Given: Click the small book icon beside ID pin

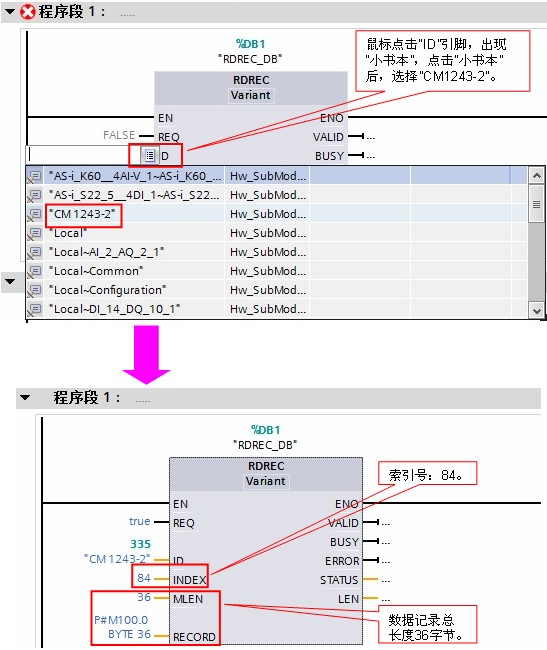Looking at the screenshot, I should 150,156.
